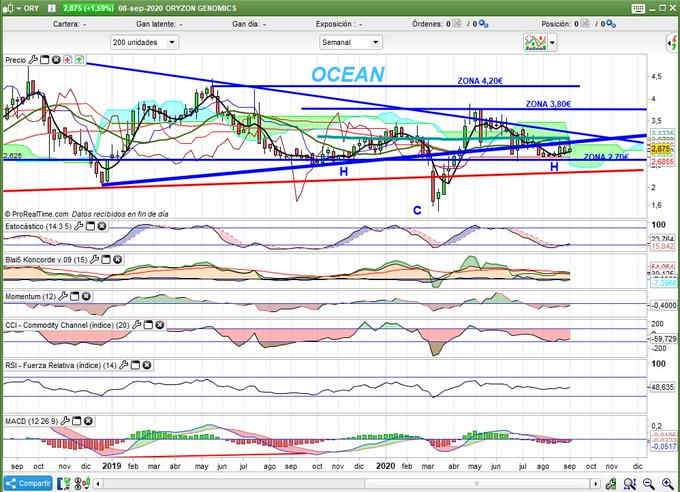Close the RSI indicator panel
This screenshot has width=680, height=492.
147,365
